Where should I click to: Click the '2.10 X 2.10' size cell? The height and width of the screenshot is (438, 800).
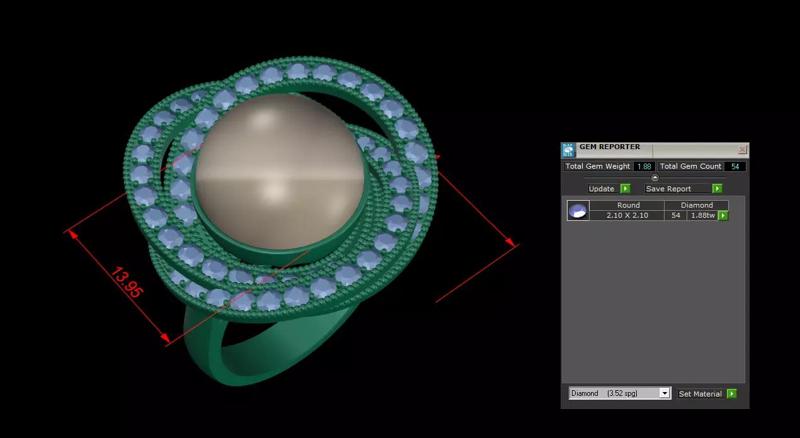point(628,215)
